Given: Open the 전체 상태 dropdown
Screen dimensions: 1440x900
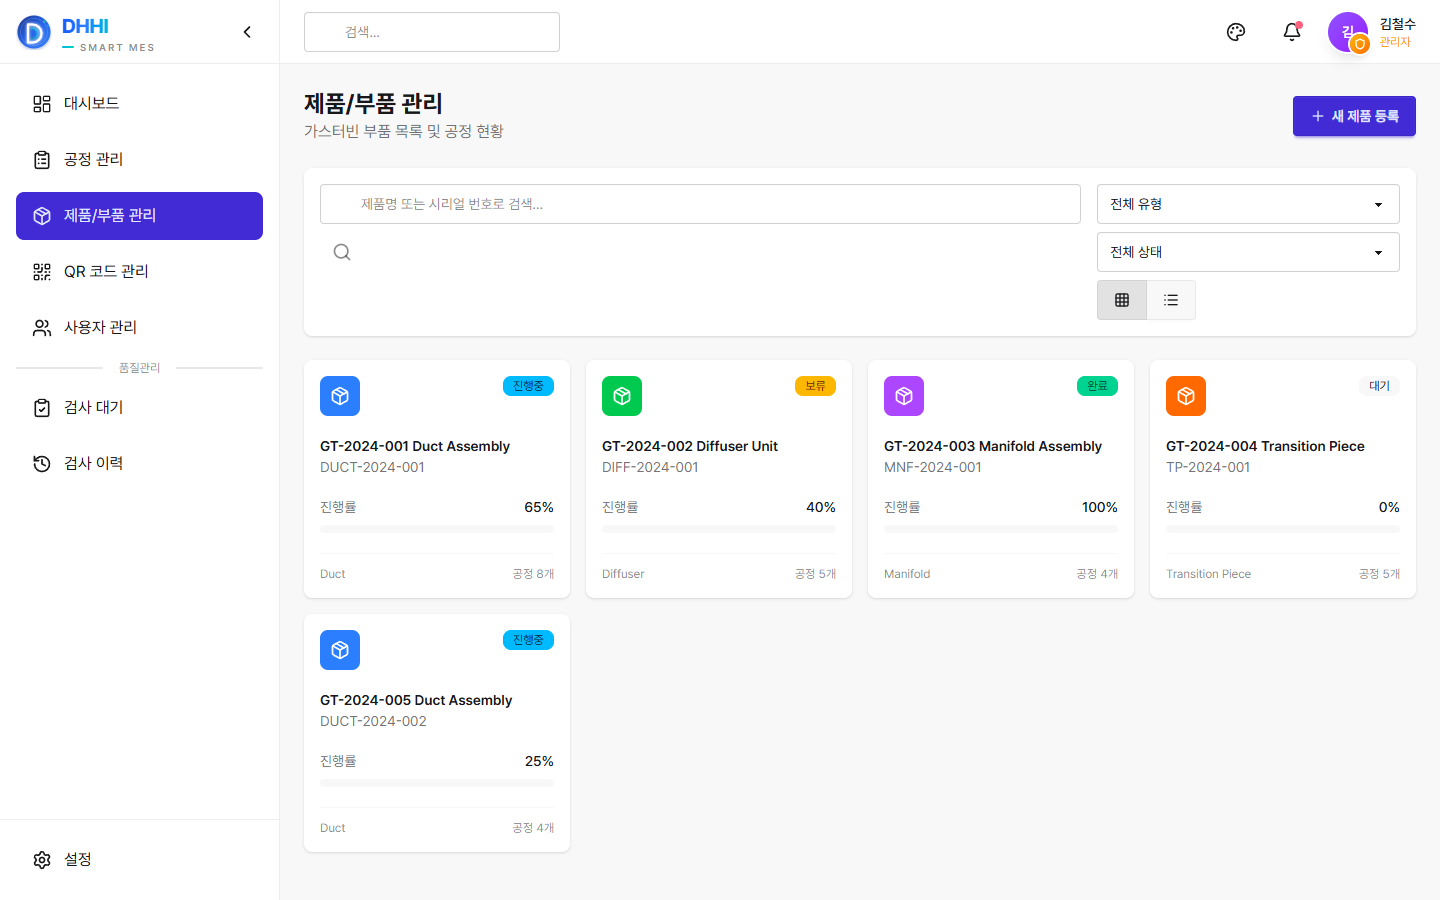Looking at the screenshot, I should [x=1248, y=252].
